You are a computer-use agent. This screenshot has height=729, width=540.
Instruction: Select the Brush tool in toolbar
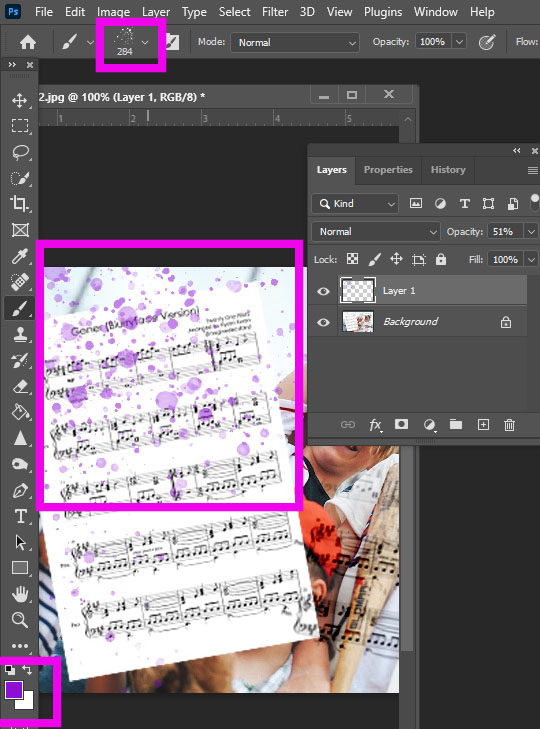[x=20, y=308]
